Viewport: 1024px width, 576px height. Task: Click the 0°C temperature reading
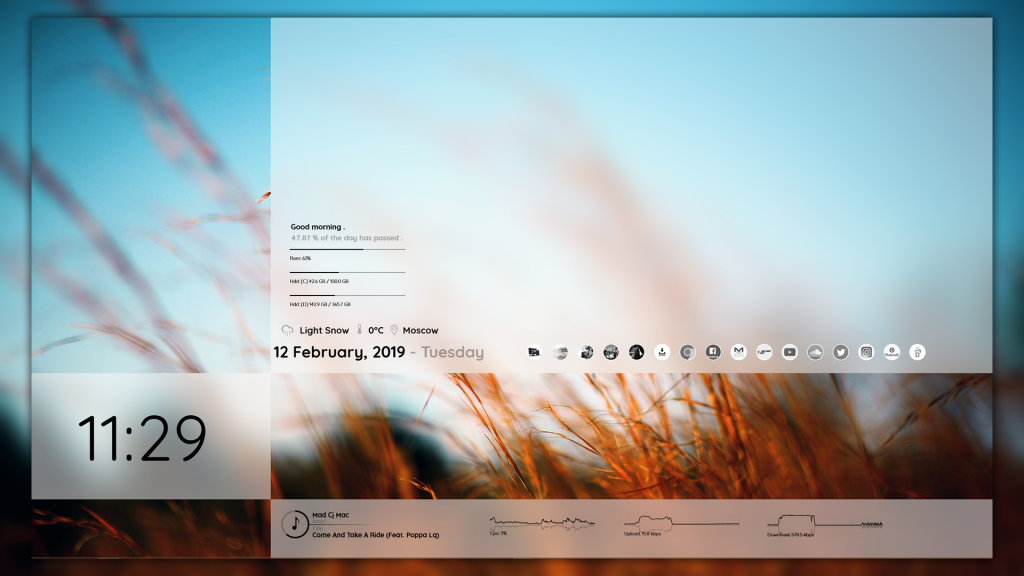[x=375, y=330]
